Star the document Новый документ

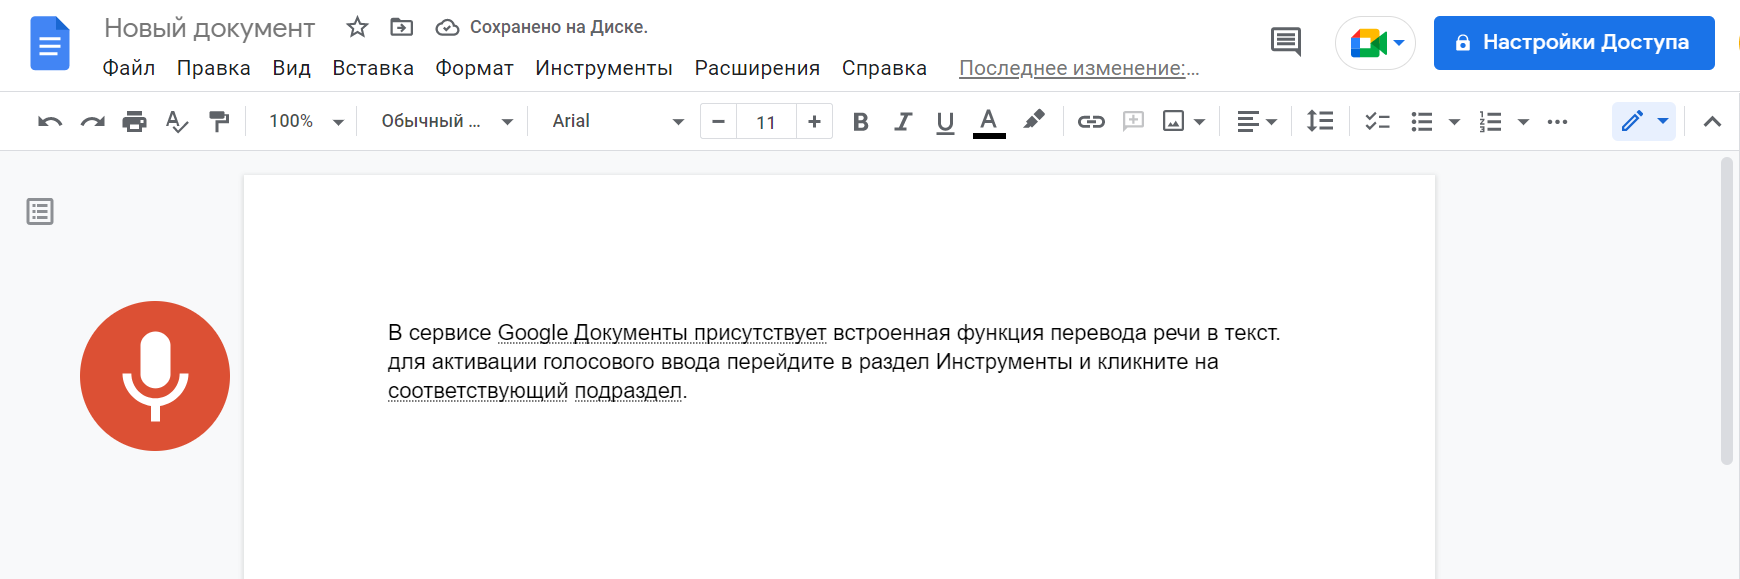pos(357,27)
